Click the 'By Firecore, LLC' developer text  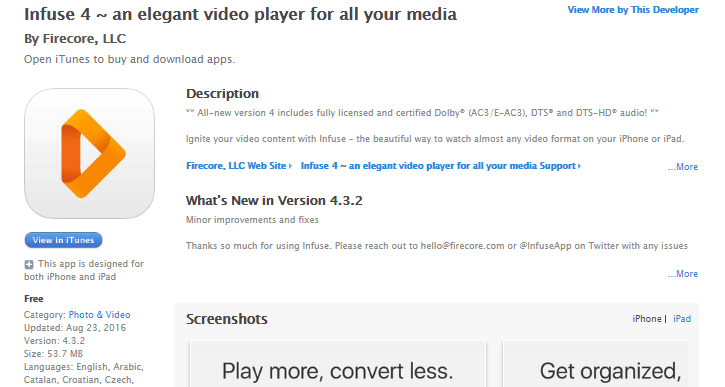click(x=75, y=39)
